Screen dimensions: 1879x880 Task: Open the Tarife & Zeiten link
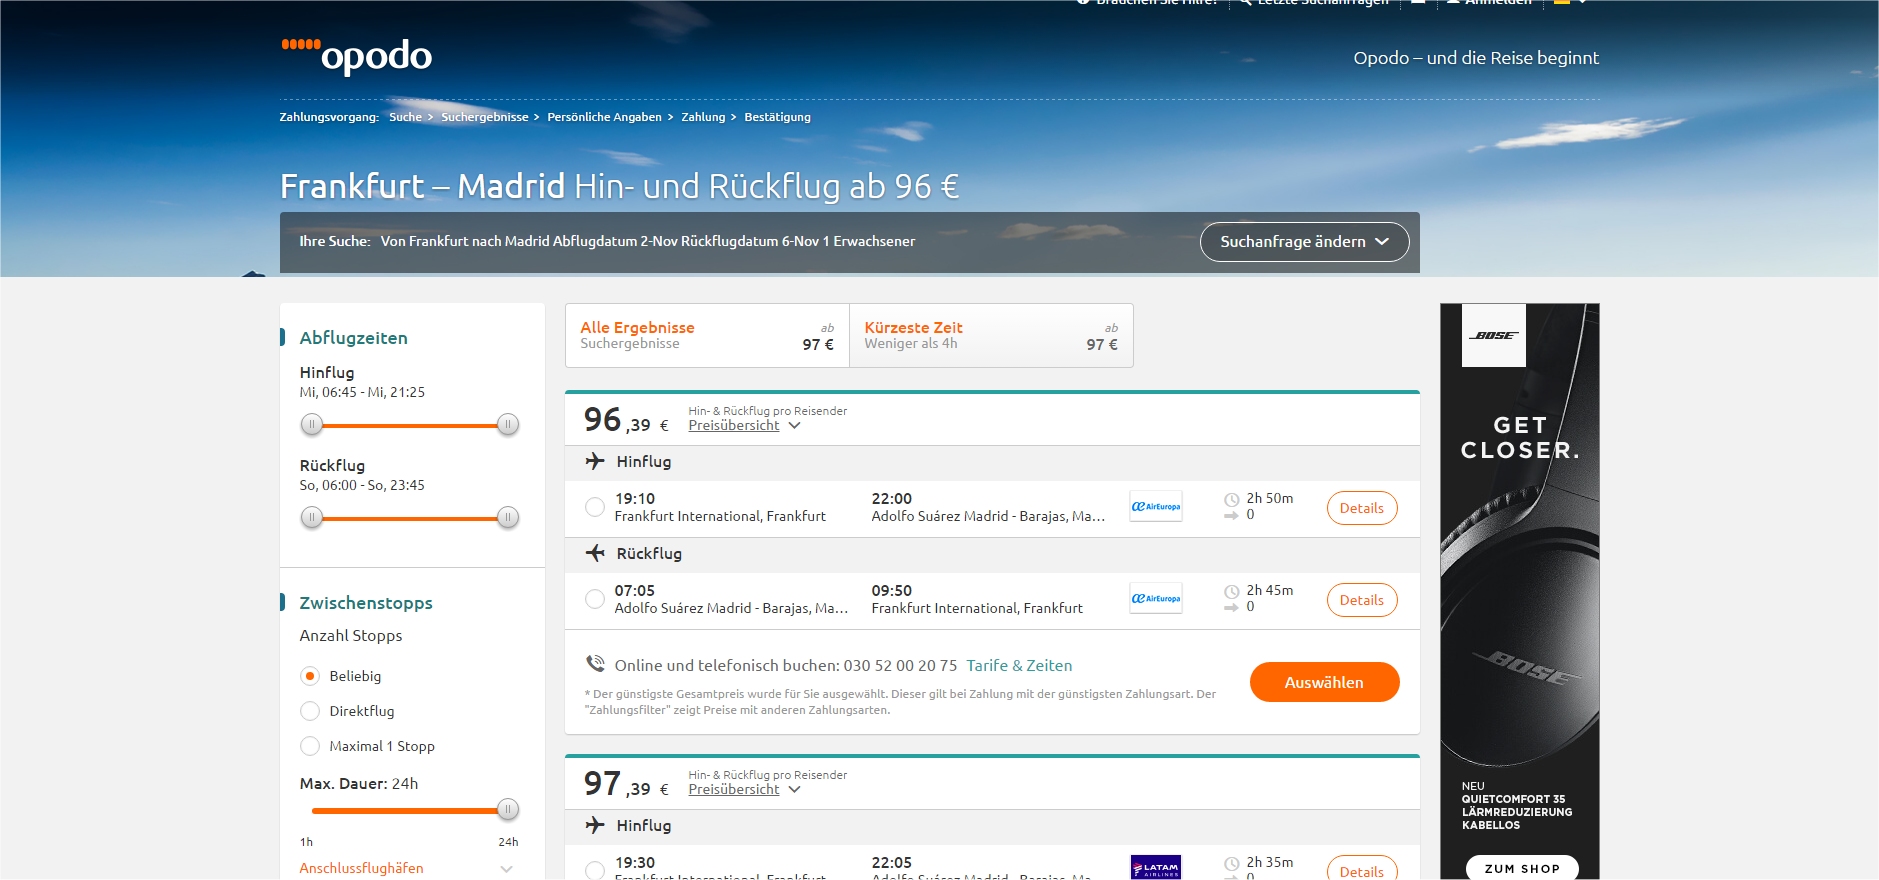pos(1018,666)
